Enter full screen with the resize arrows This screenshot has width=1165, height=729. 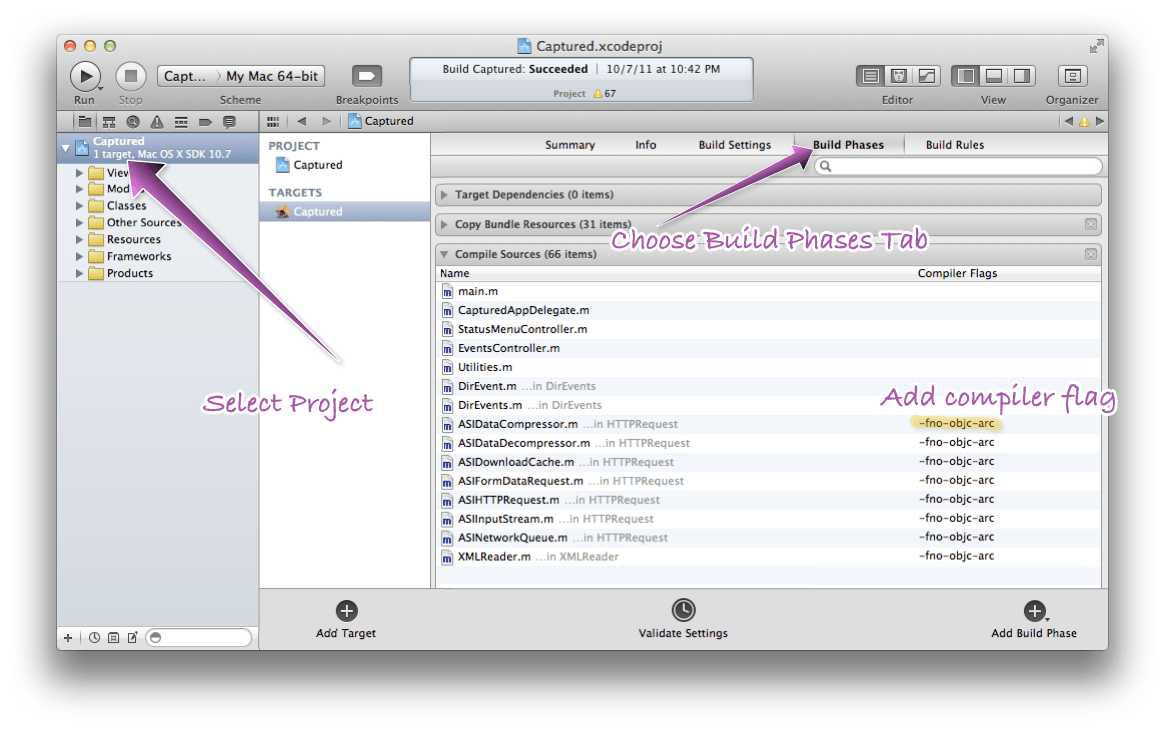[1096, 46]
